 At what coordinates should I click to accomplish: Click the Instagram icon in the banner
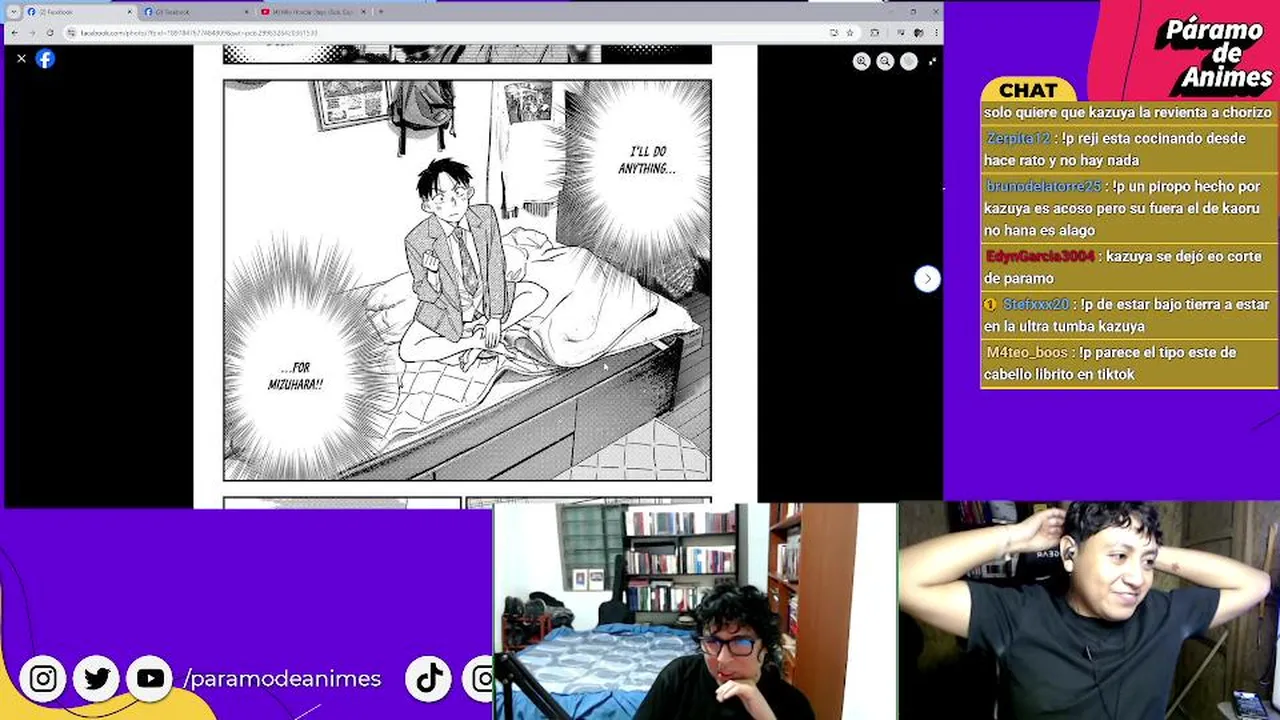click(x=43, y=679)
